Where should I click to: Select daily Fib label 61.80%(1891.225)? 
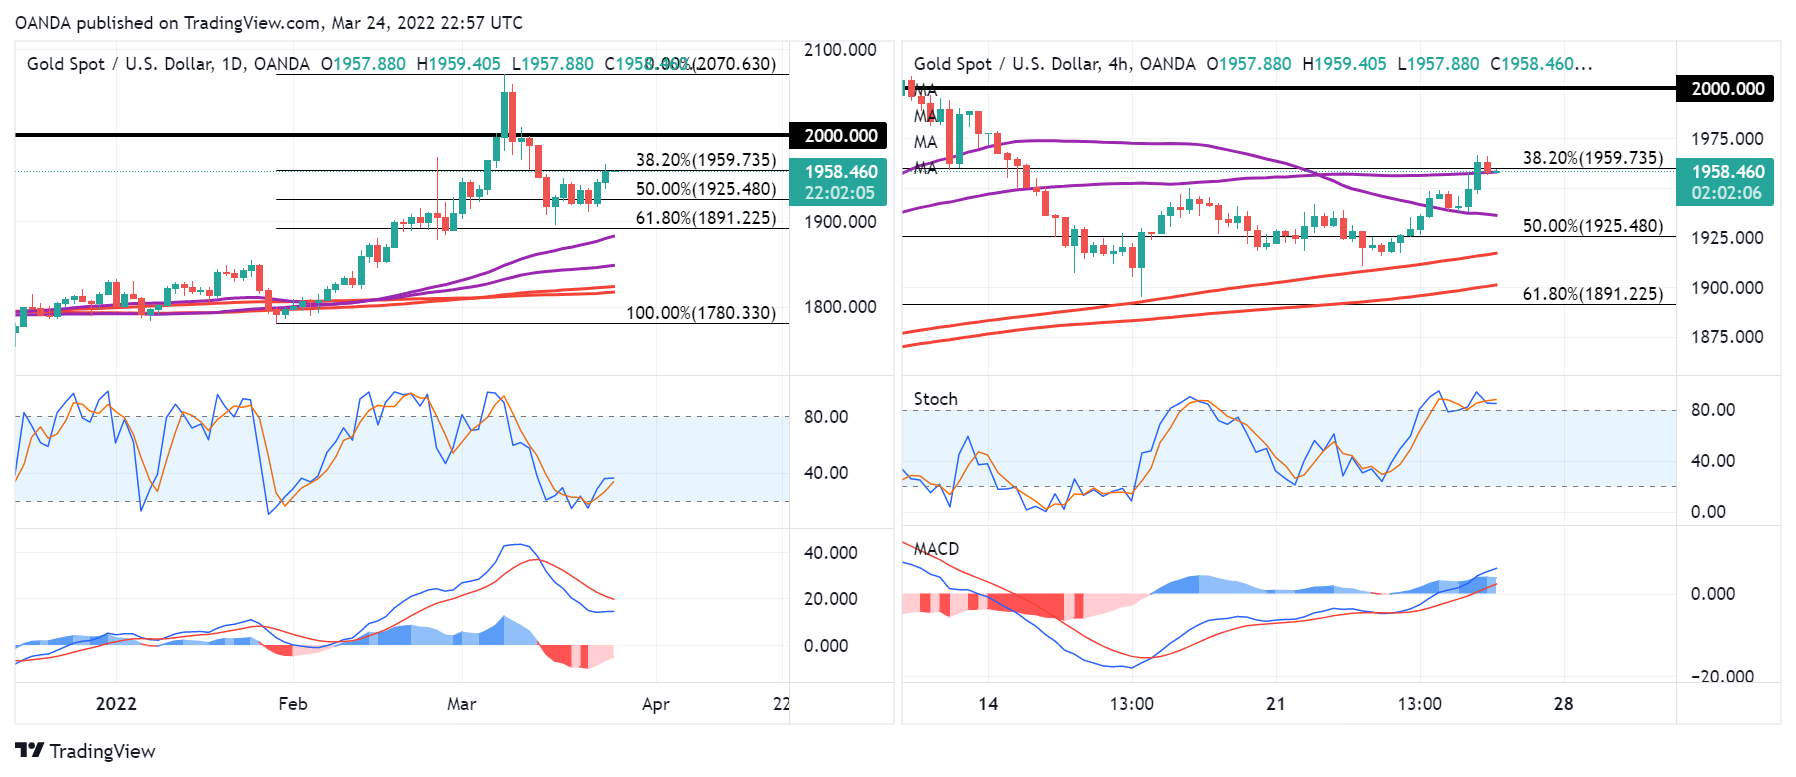tap(706, 218)
